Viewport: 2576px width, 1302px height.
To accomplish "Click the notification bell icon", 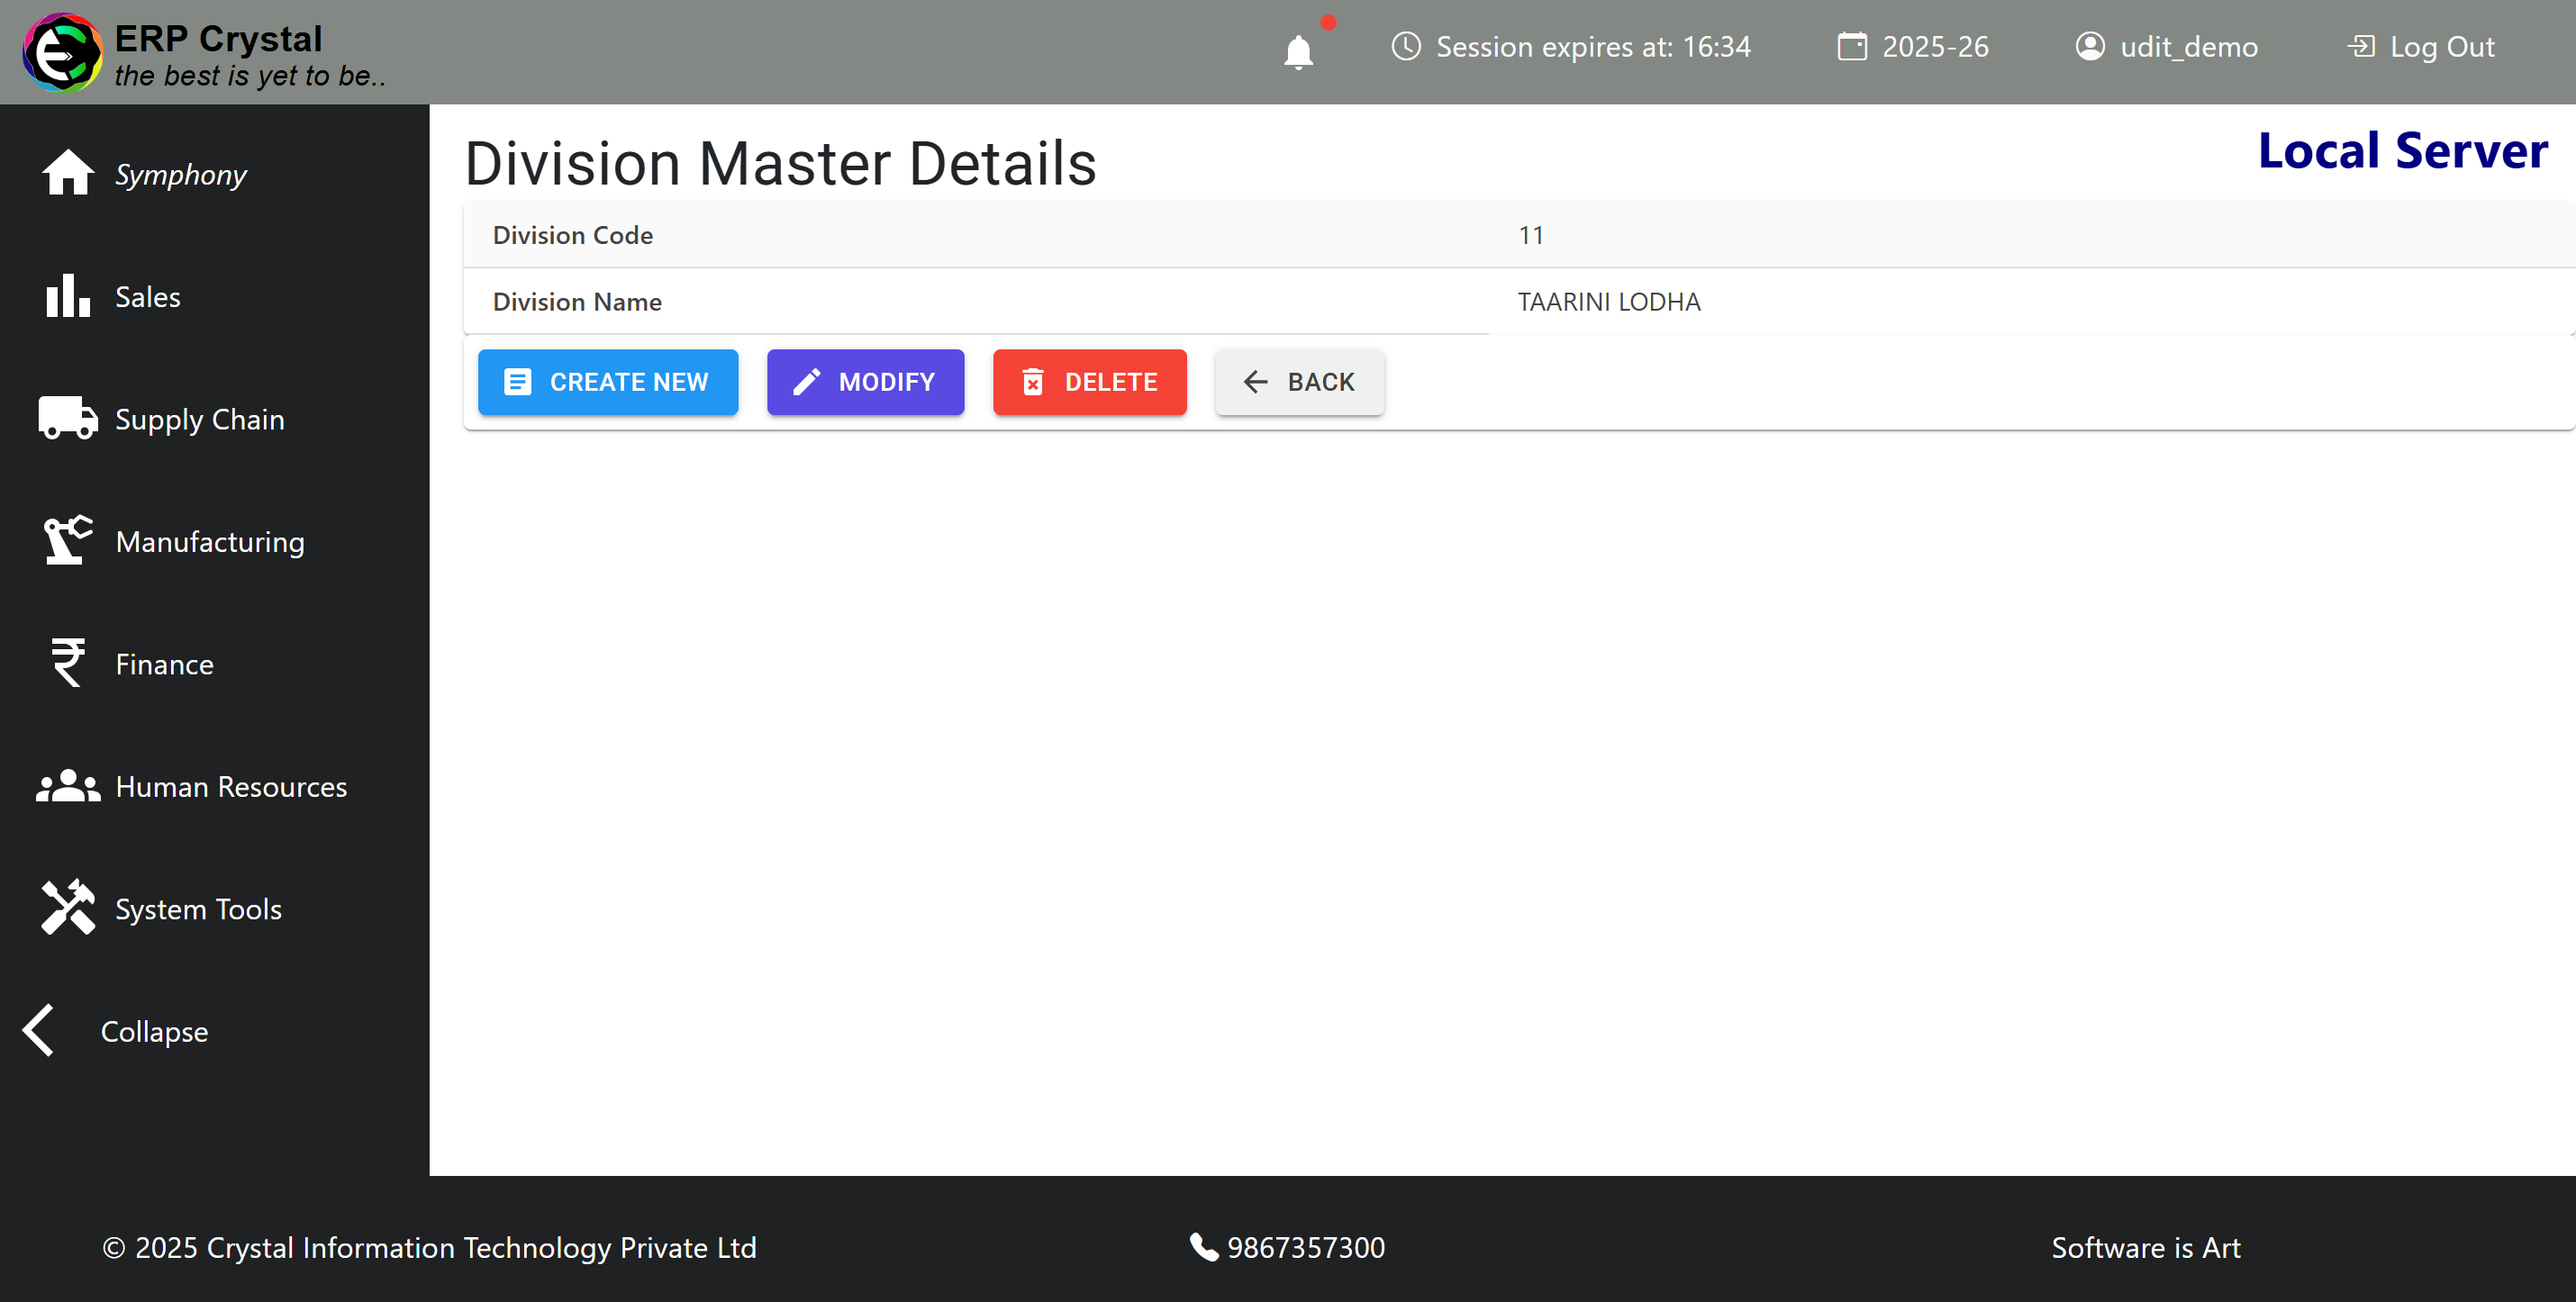I will (1298, 50).
